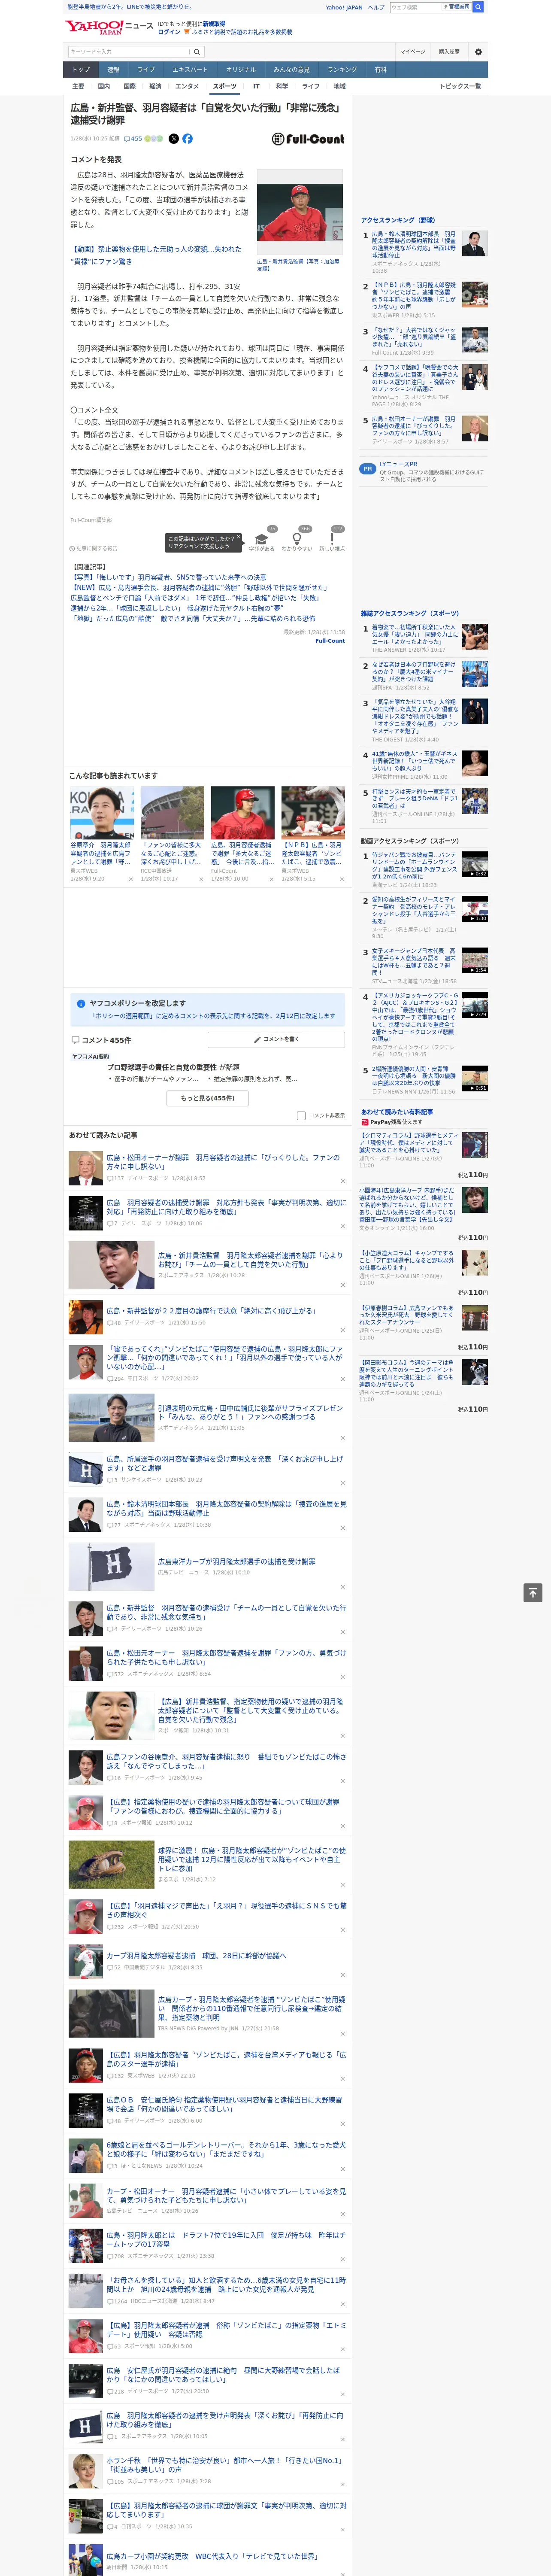Switch to エンタメ category tab
The height and width of the screenshot is (2576, 551).
[x=187, y=86]
